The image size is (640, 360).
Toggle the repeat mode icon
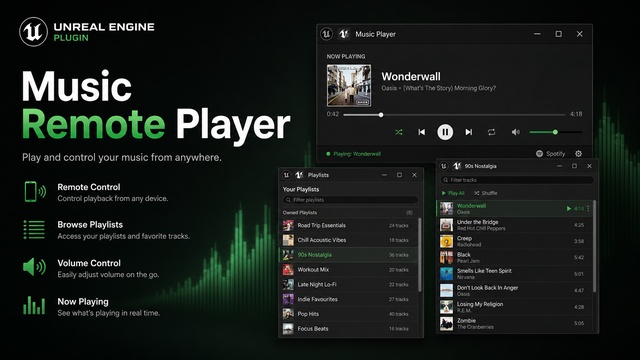(491, 132)
